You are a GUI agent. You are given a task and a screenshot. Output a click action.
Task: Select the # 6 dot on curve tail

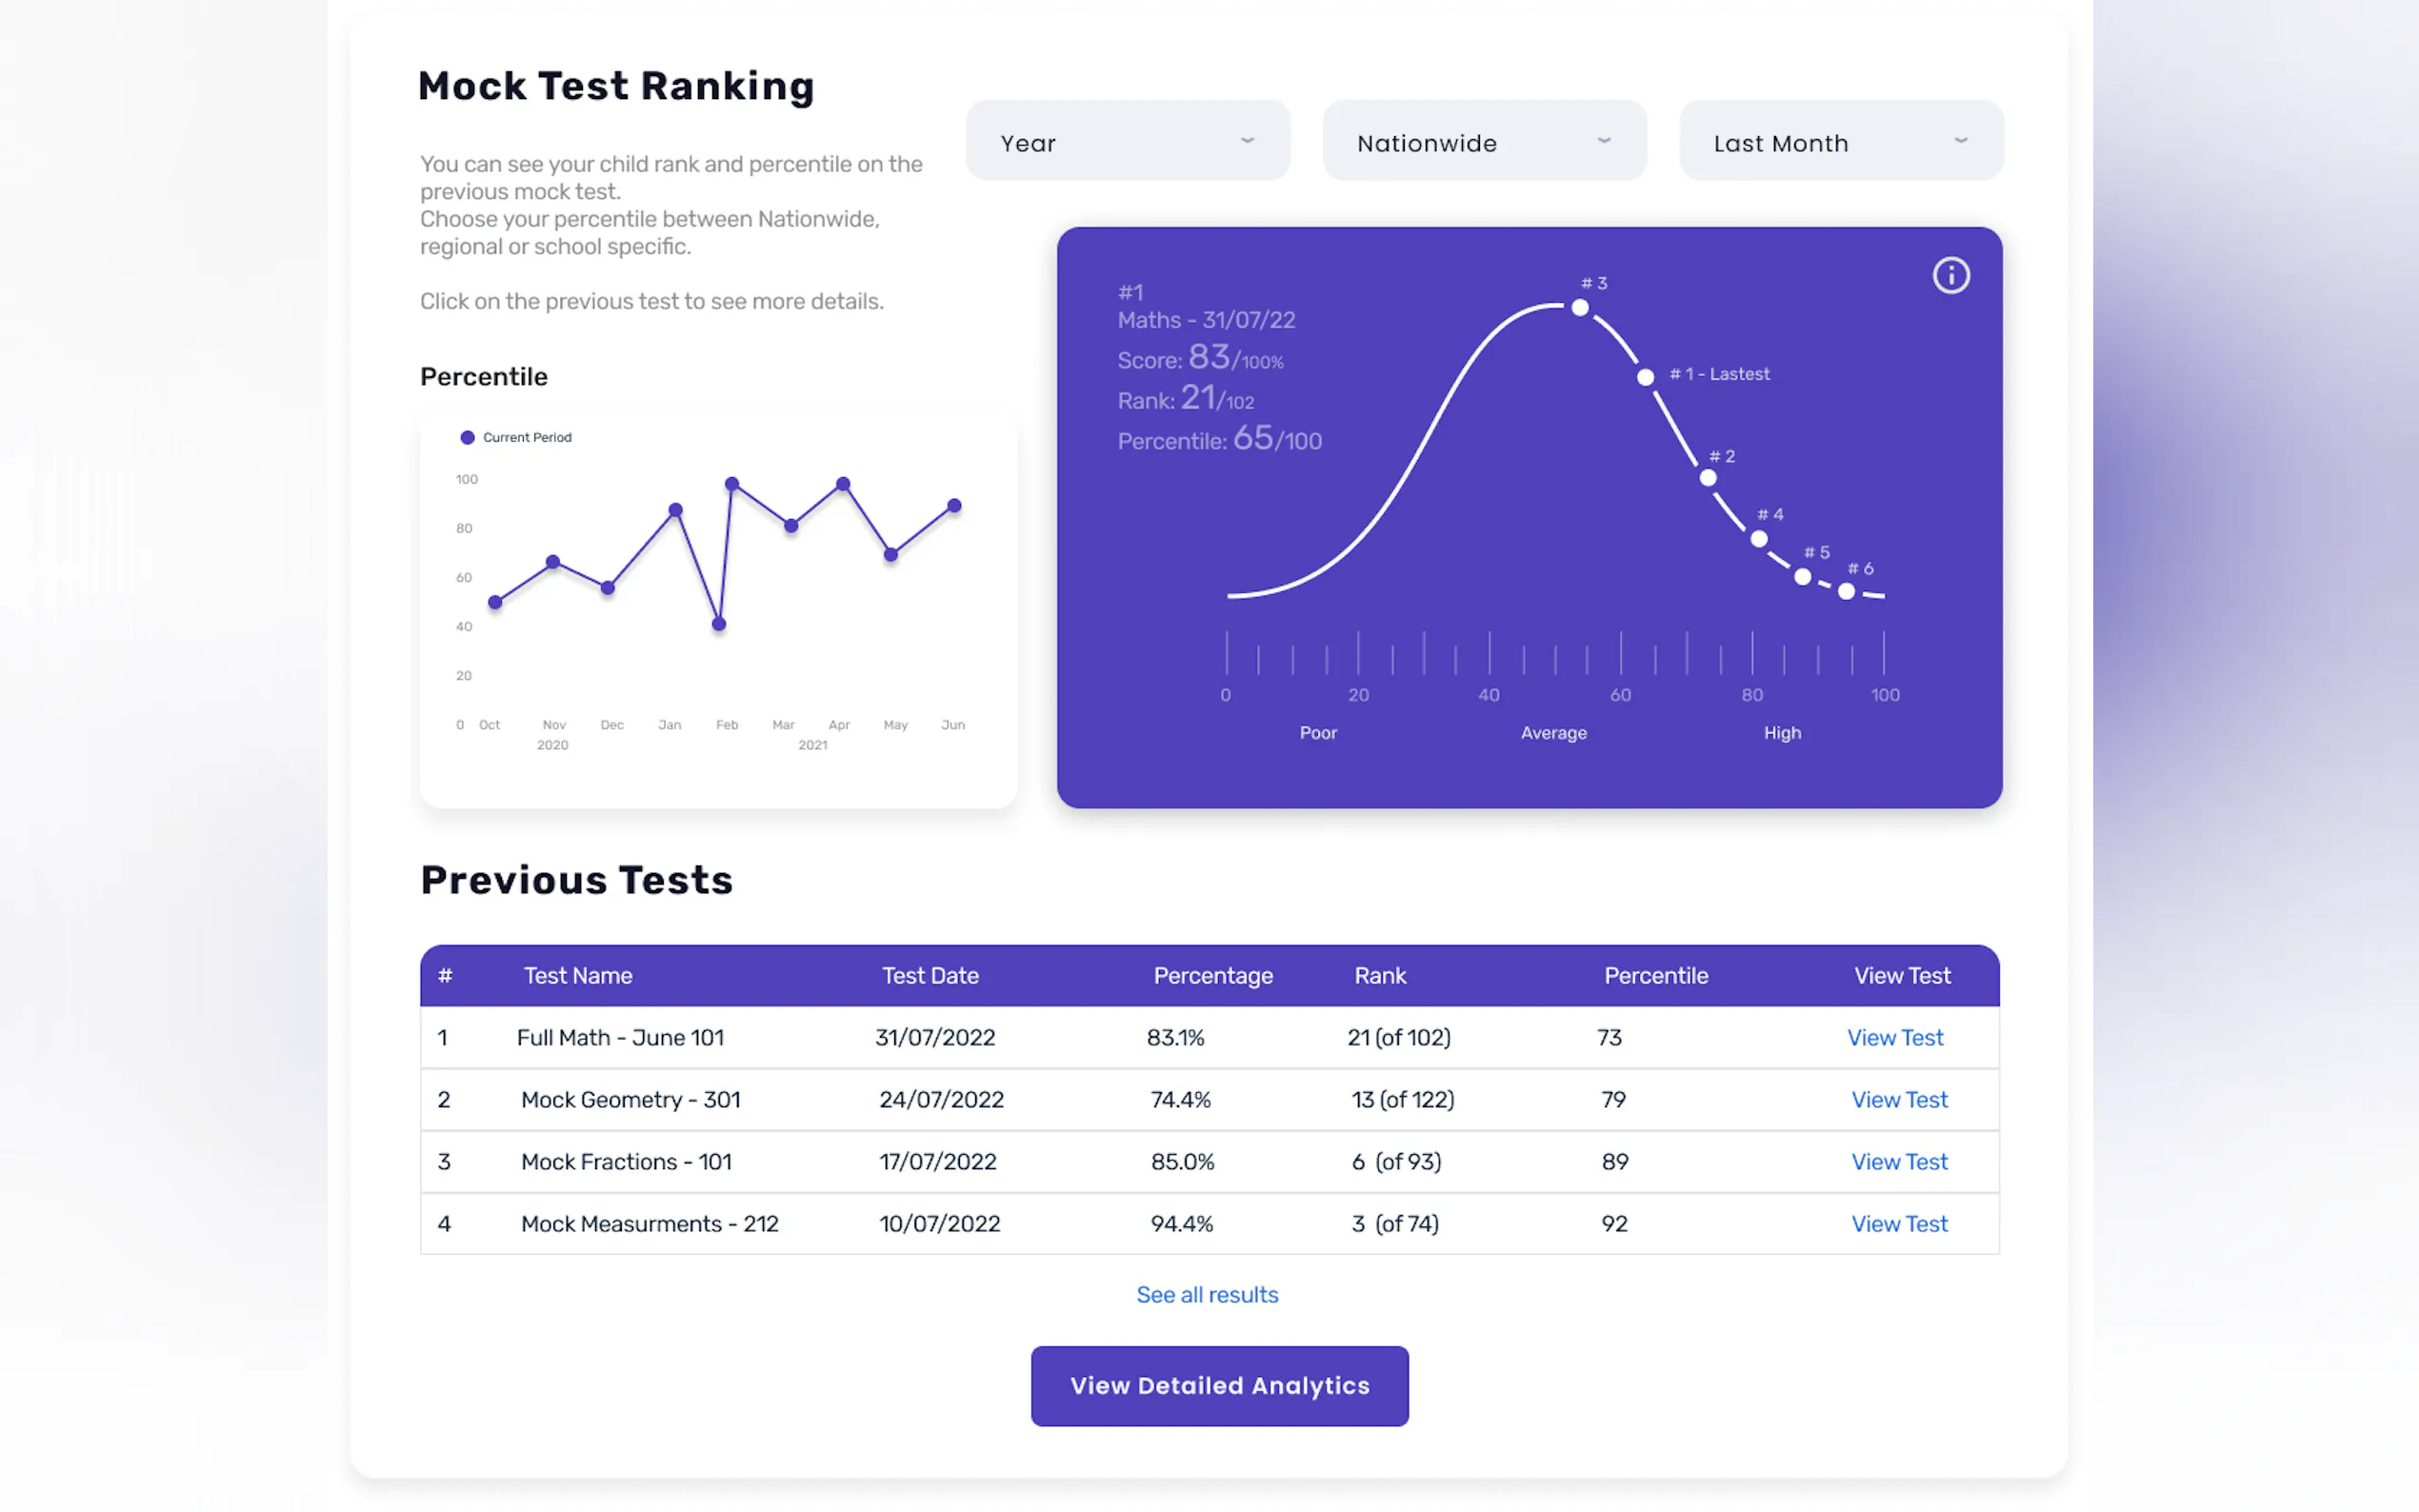coord(1846,592)
